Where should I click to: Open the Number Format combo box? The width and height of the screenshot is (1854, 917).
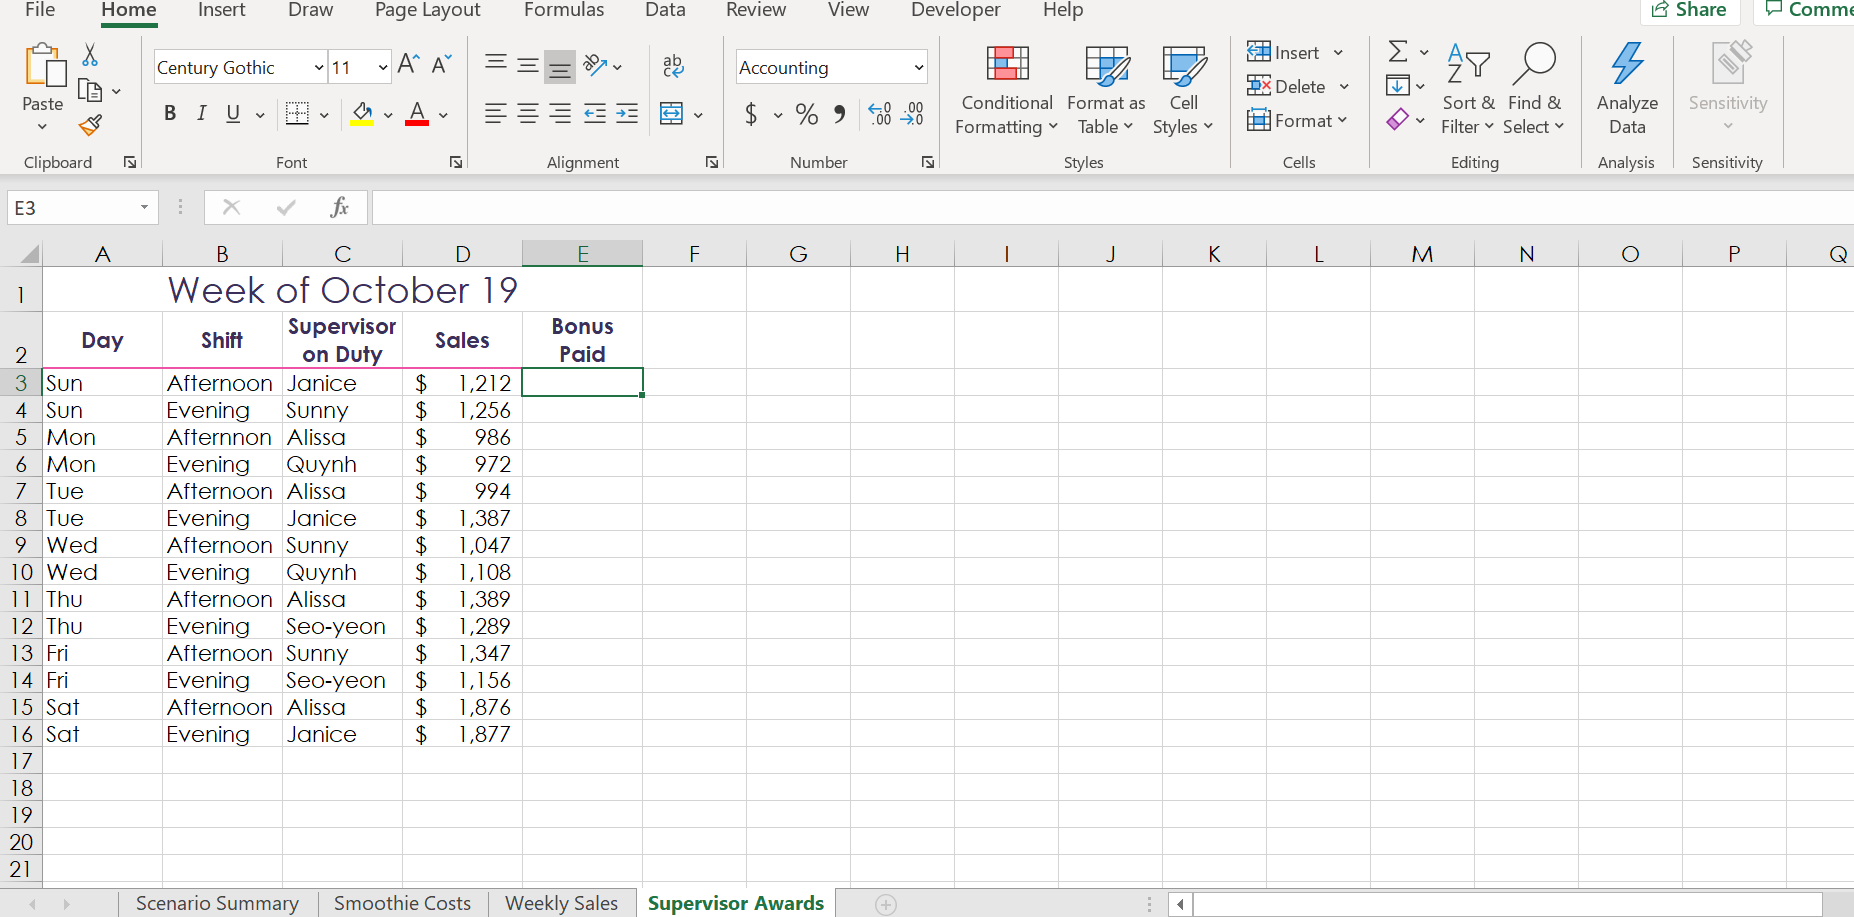830,67
